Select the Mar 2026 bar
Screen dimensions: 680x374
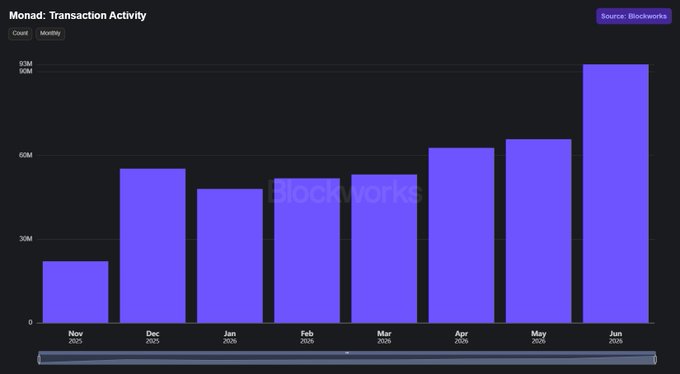point(384,249)
